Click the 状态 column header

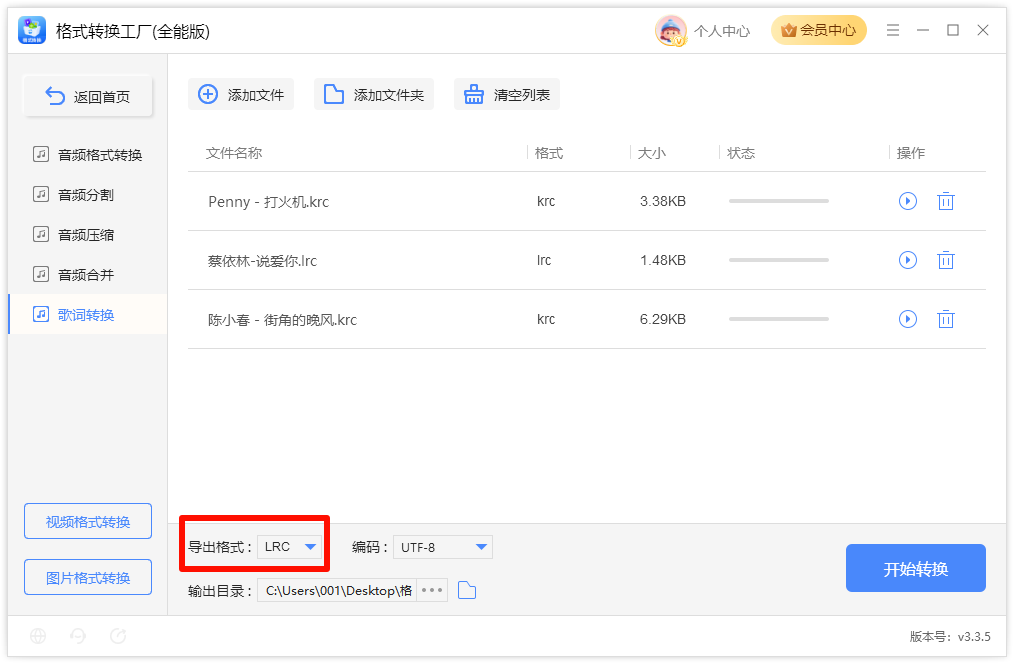point(741,153)
